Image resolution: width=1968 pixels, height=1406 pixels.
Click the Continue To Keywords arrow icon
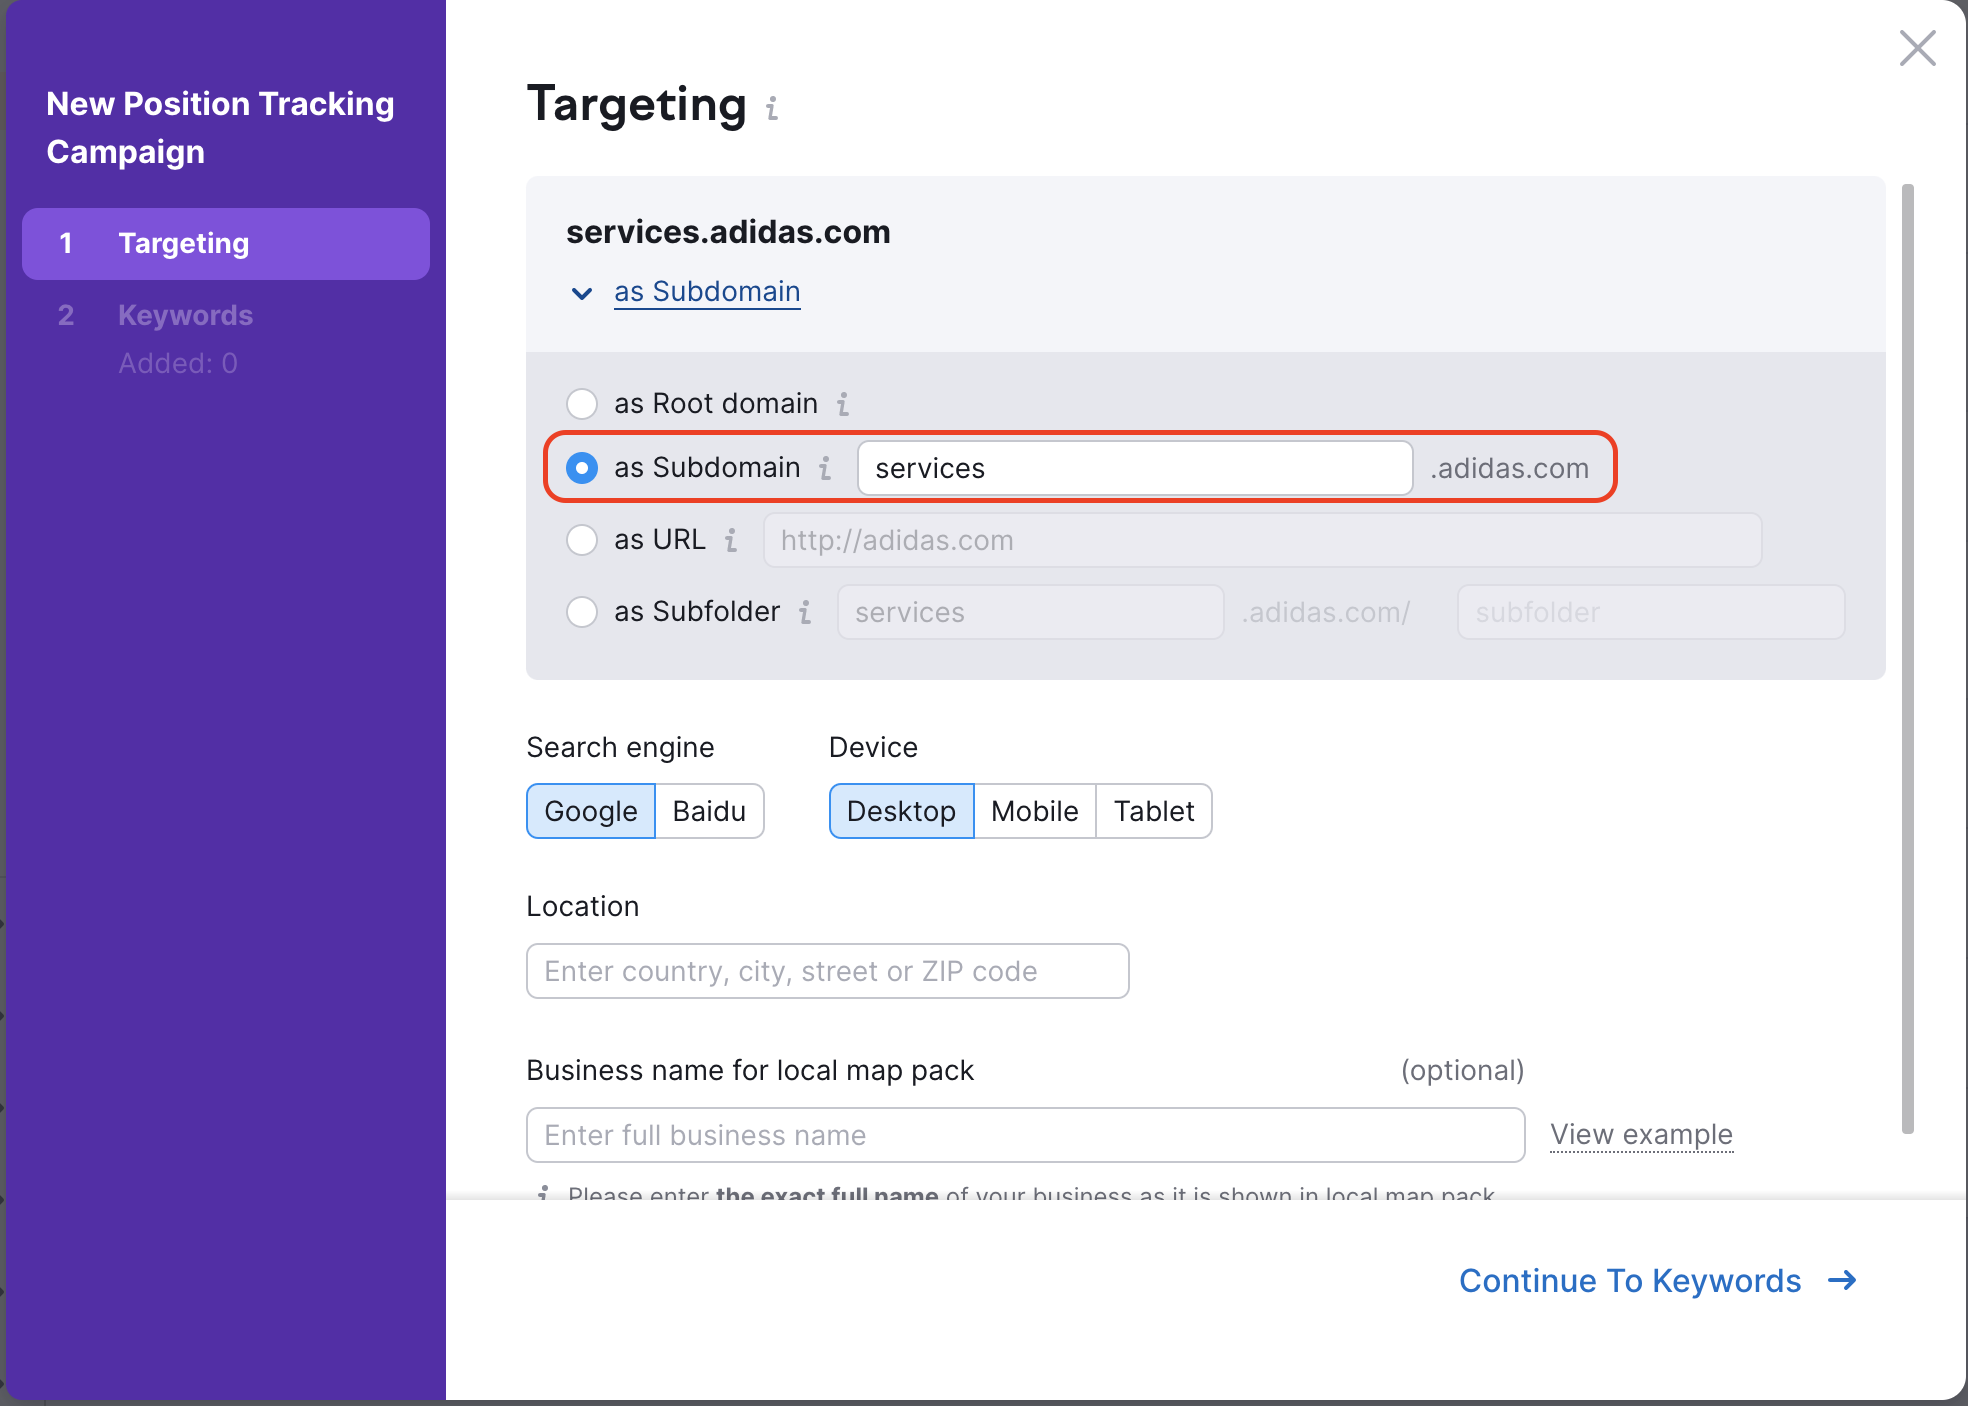(x=1842, y=1280)
